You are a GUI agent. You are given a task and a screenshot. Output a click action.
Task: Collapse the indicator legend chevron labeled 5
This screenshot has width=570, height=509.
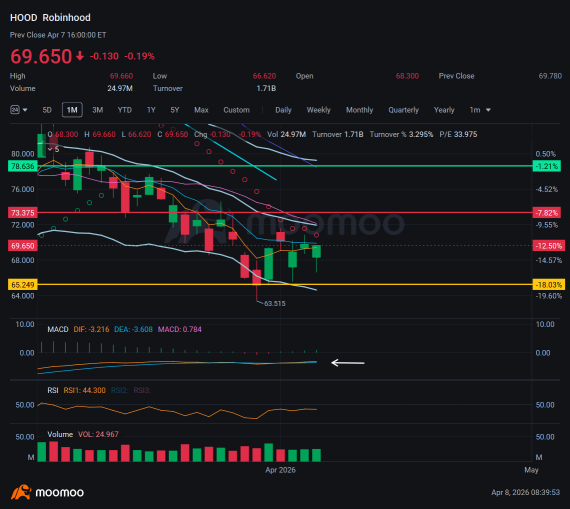(50, 149)
